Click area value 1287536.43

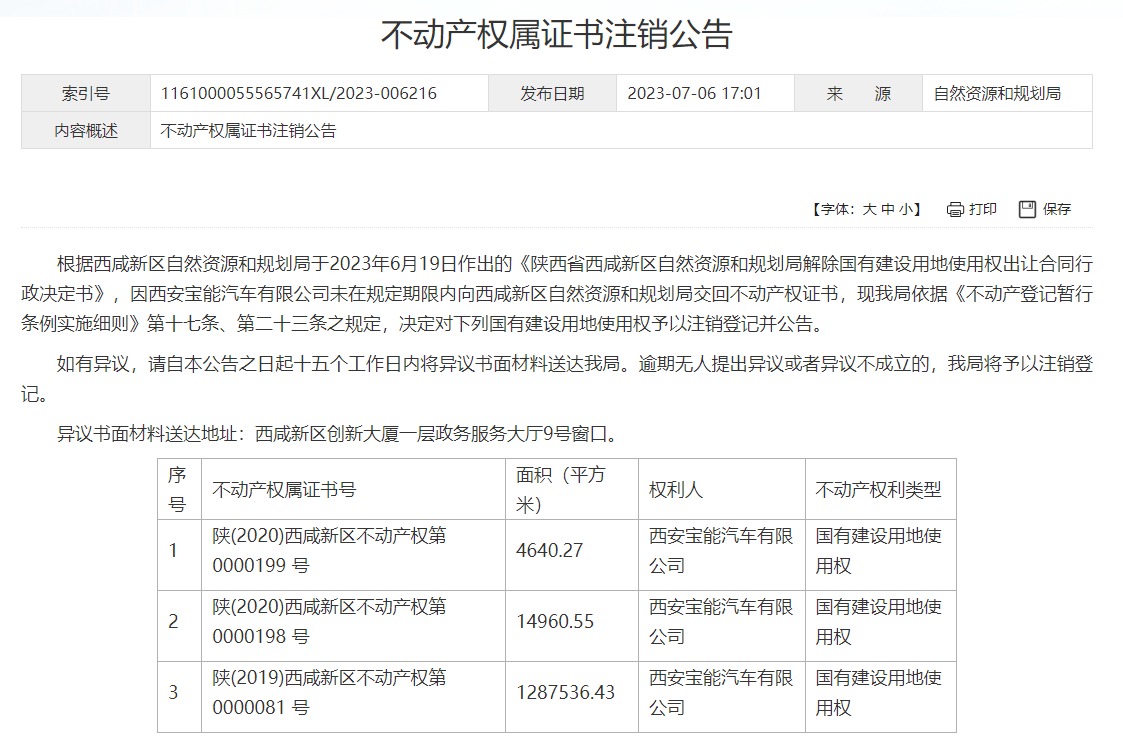point(566,693)
